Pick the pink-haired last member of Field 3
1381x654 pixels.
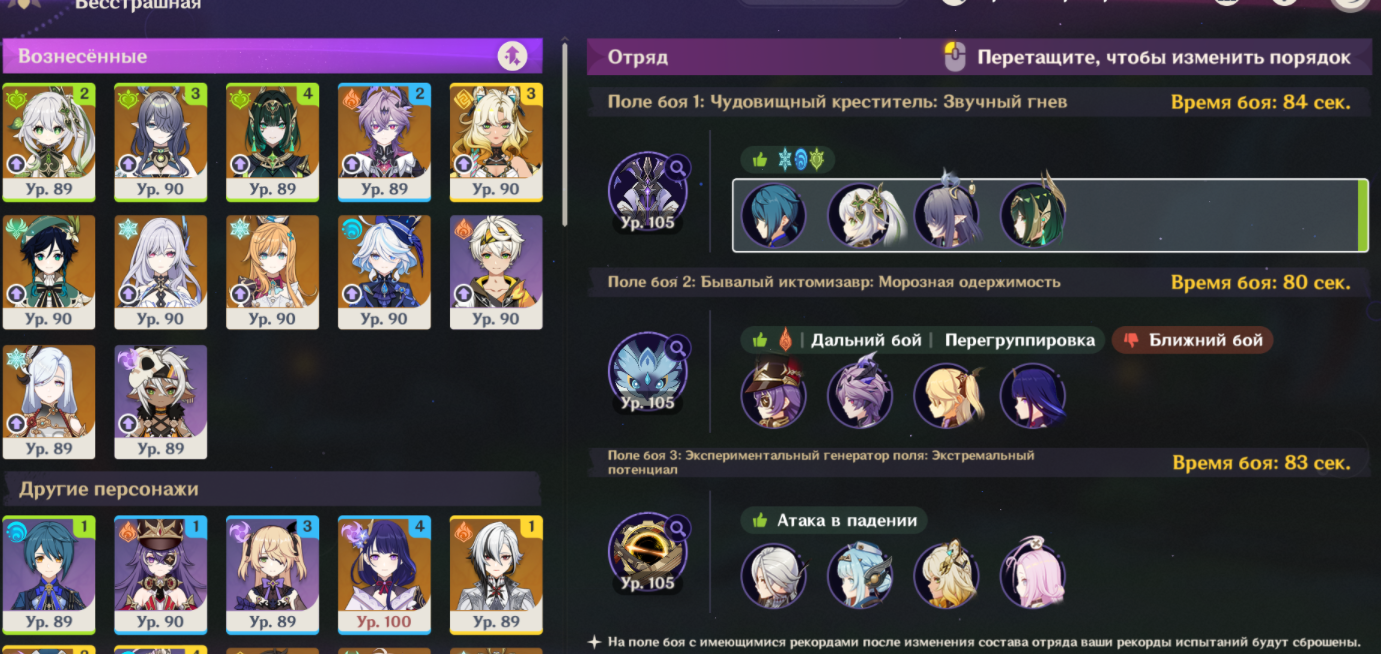1032,574
